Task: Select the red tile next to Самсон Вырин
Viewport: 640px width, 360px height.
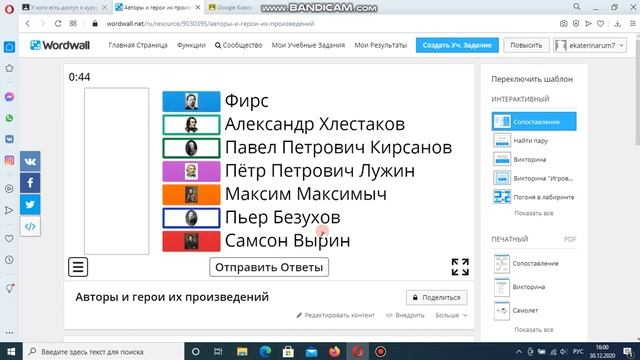Action: 191,241
